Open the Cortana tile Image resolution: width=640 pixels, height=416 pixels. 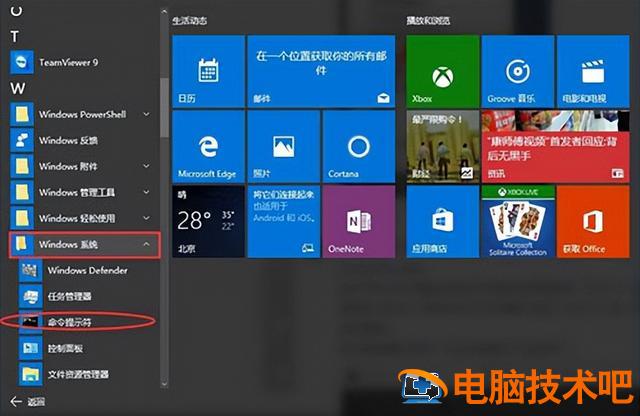[359, 147]
